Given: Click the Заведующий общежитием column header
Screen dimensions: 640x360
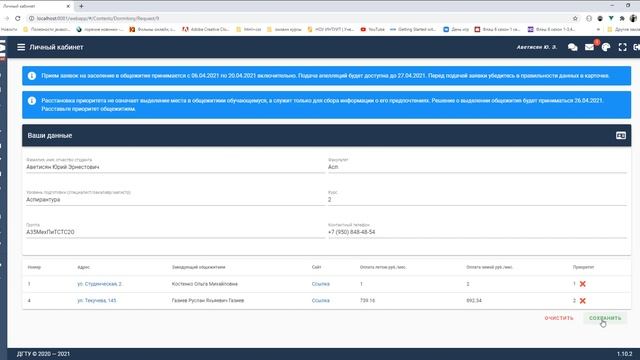Looking at the screenshot, I should tap(198, 267).
